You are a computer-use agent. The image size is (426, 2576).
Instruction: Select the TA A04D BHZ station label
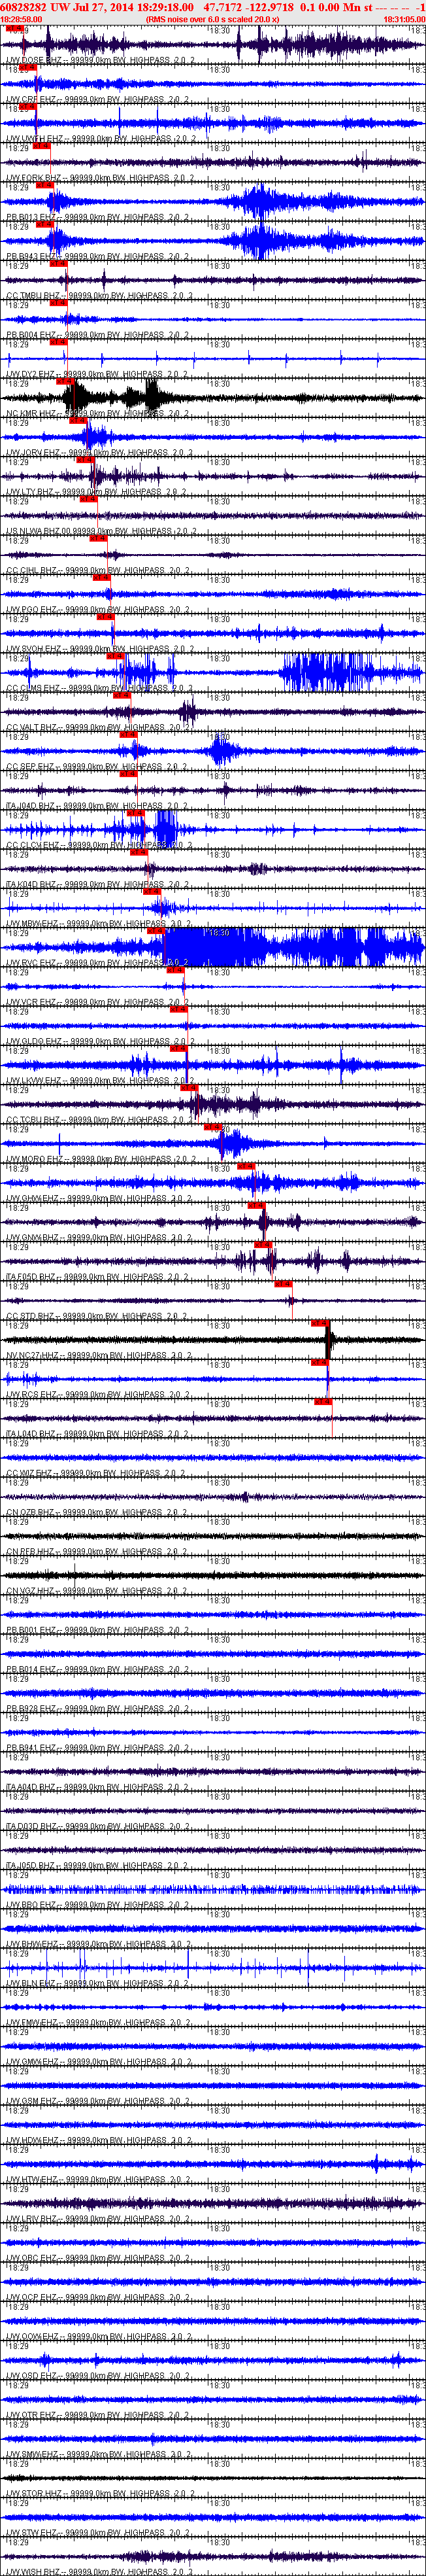click(x=100, y=1786)
